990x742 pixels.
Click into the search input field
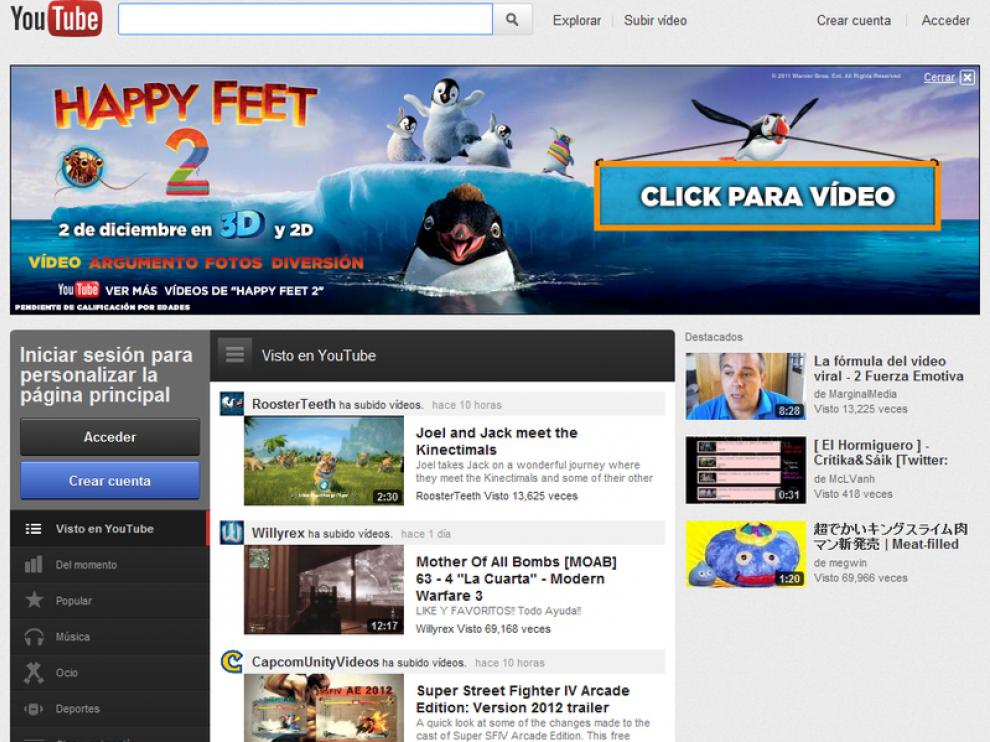pyautogui.click(x=305, y=20)
